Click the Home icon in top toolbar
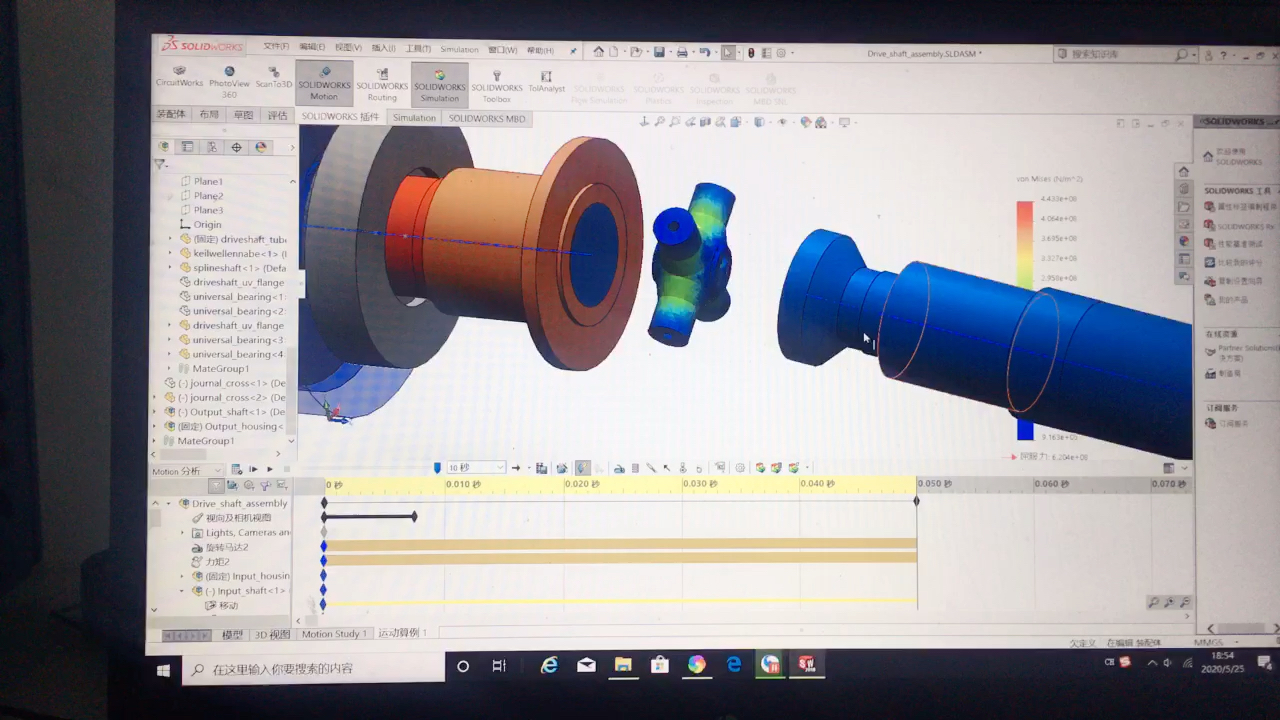The image size is (1280, 720). coord(599,51)
